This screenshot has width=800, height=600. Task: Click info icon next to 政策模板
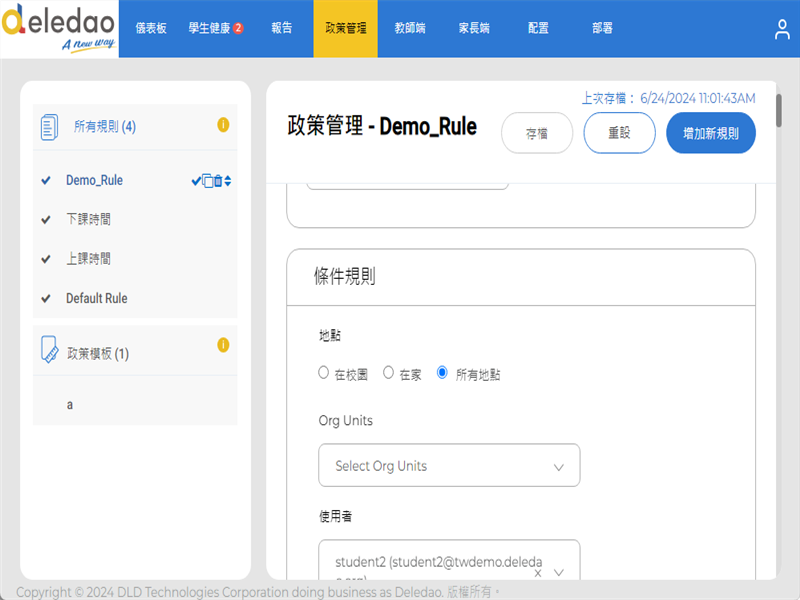[x=223, y=345]
